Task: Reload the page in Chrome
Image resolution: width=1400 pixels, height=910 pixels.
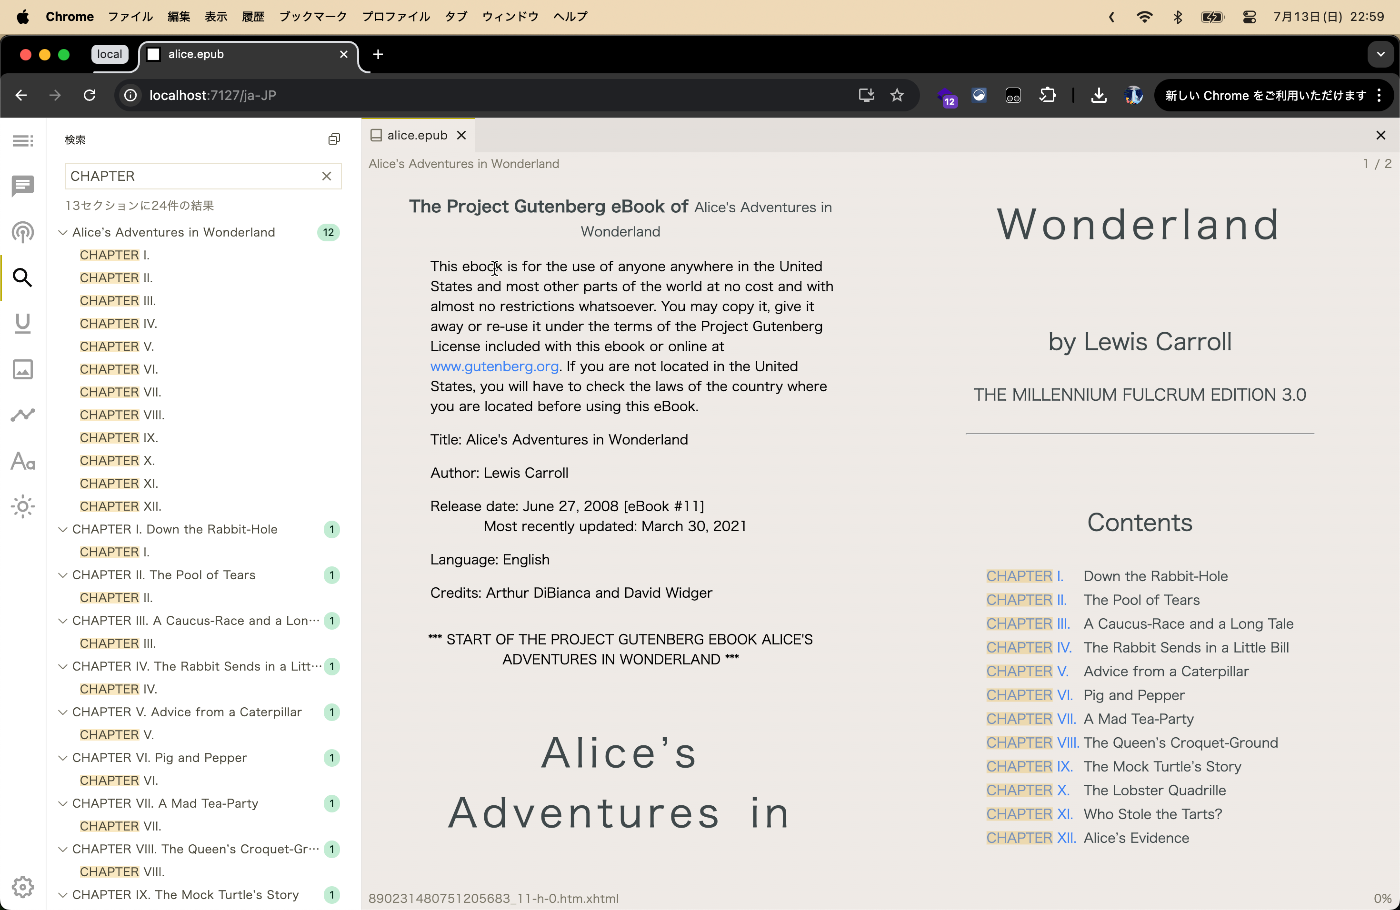Action: 90,95
